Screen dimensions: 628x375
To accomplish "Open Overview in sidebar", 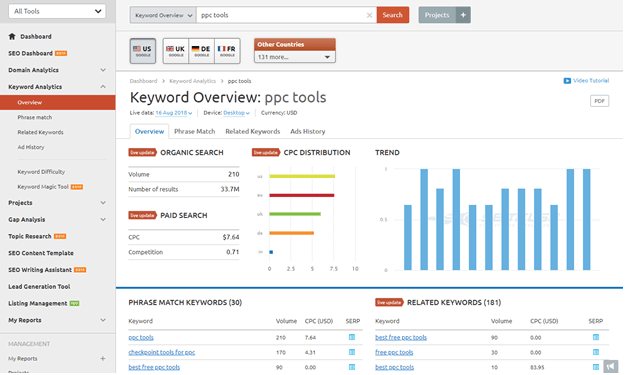I will [58, 103].
